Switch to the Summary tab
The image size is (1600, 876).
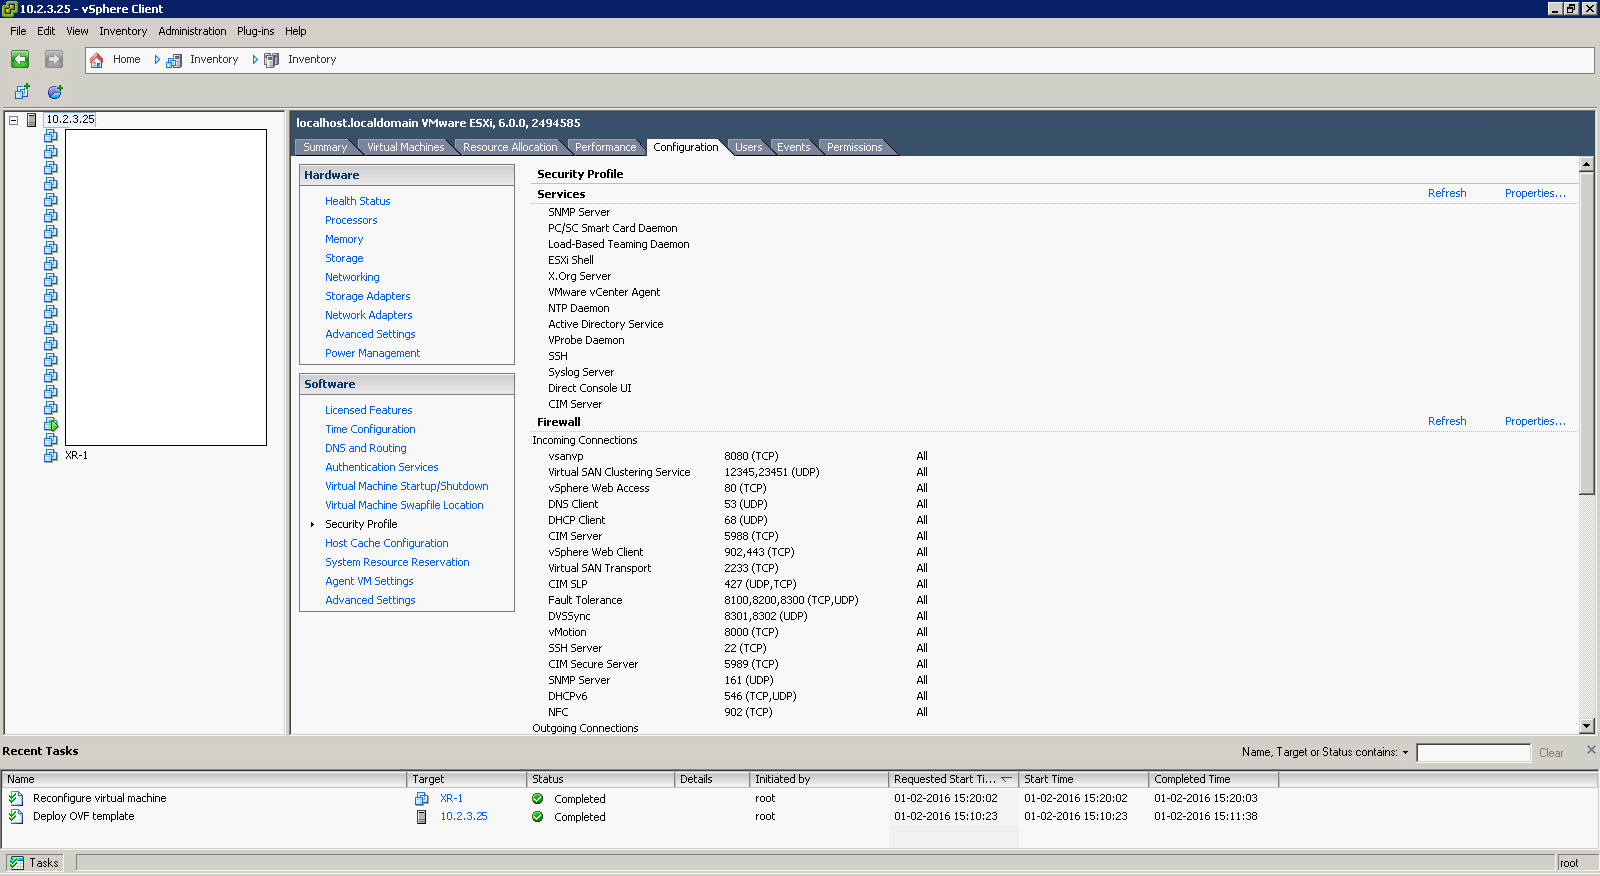click(325, 147)
